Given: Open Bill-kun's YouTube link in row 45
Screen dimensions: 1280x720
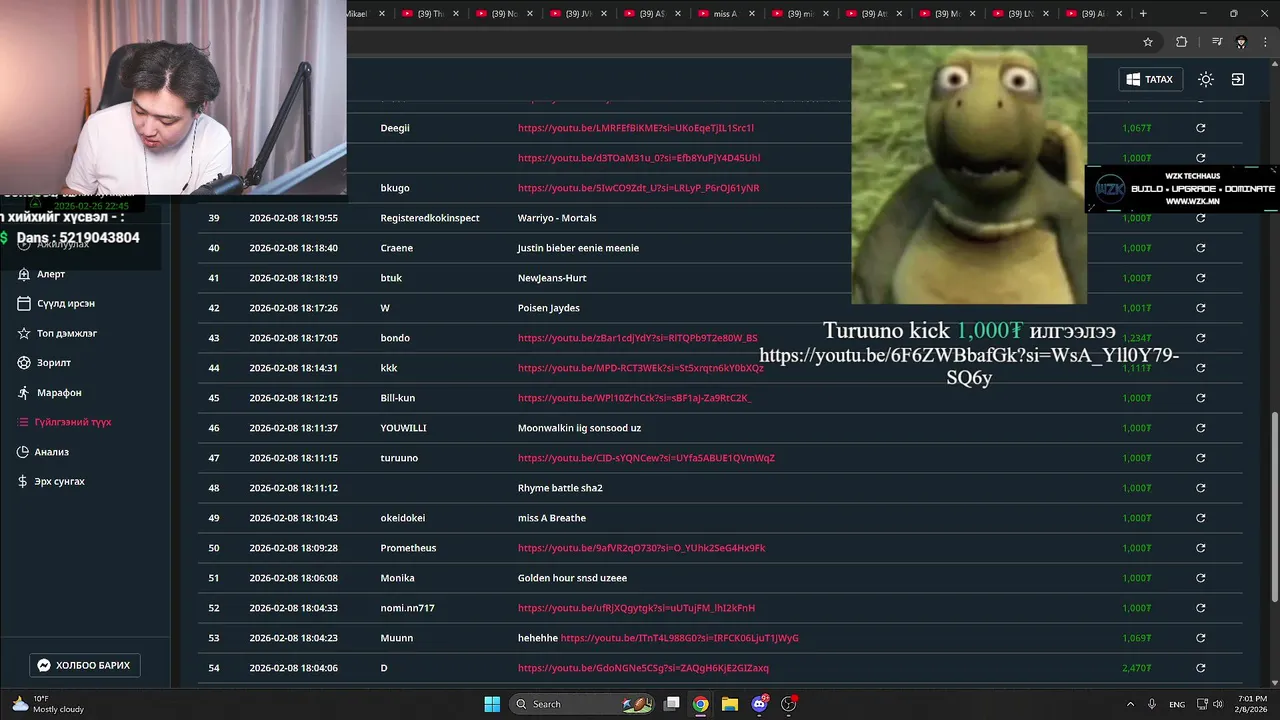Looking at the screenshot, I should [x=634, y=398].
